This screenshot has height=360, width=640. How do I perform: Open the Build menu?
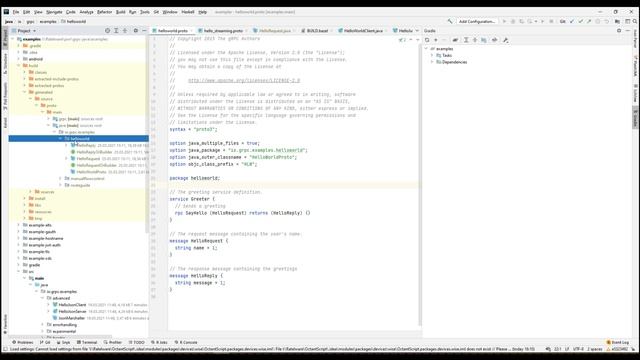coord(120,12)
